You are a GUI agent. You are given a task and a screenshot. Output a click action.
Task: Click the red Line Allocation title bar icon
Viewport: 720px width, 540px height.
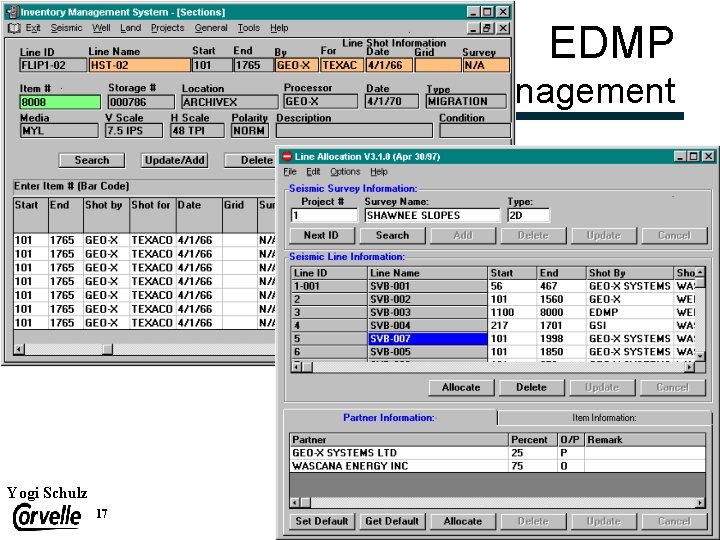coord(287,157)
